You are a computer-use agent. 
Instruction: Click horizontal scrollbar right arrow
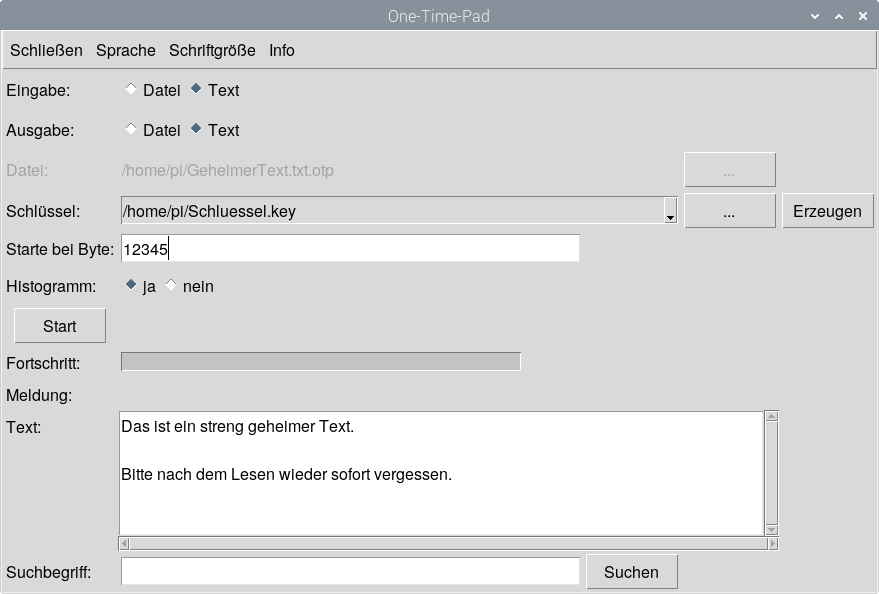(772, 544)
